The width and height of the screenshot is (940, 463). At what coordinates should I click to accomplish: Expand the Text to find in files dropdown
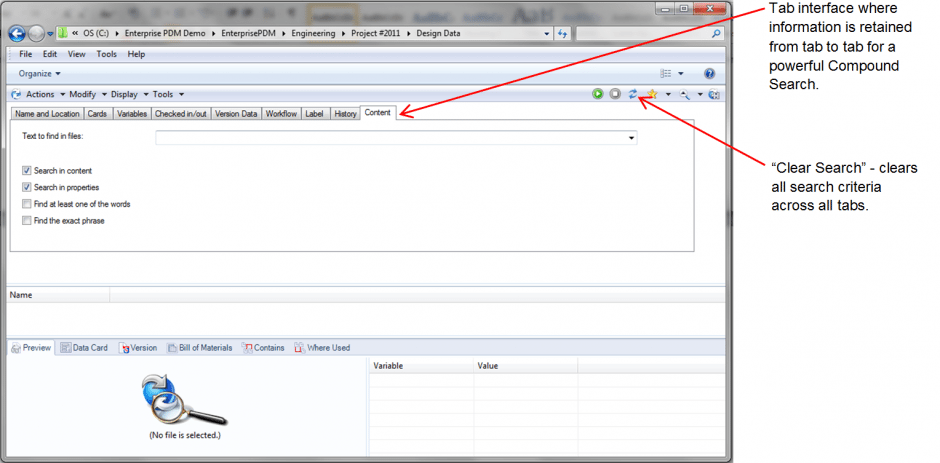click(x=632, y=138)
